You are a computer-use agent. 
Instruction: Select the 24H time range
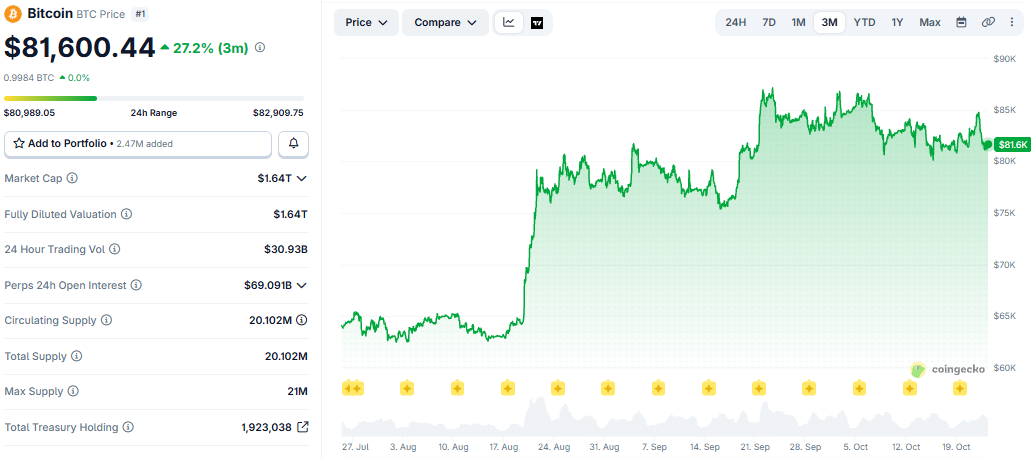tap(736, 22)
